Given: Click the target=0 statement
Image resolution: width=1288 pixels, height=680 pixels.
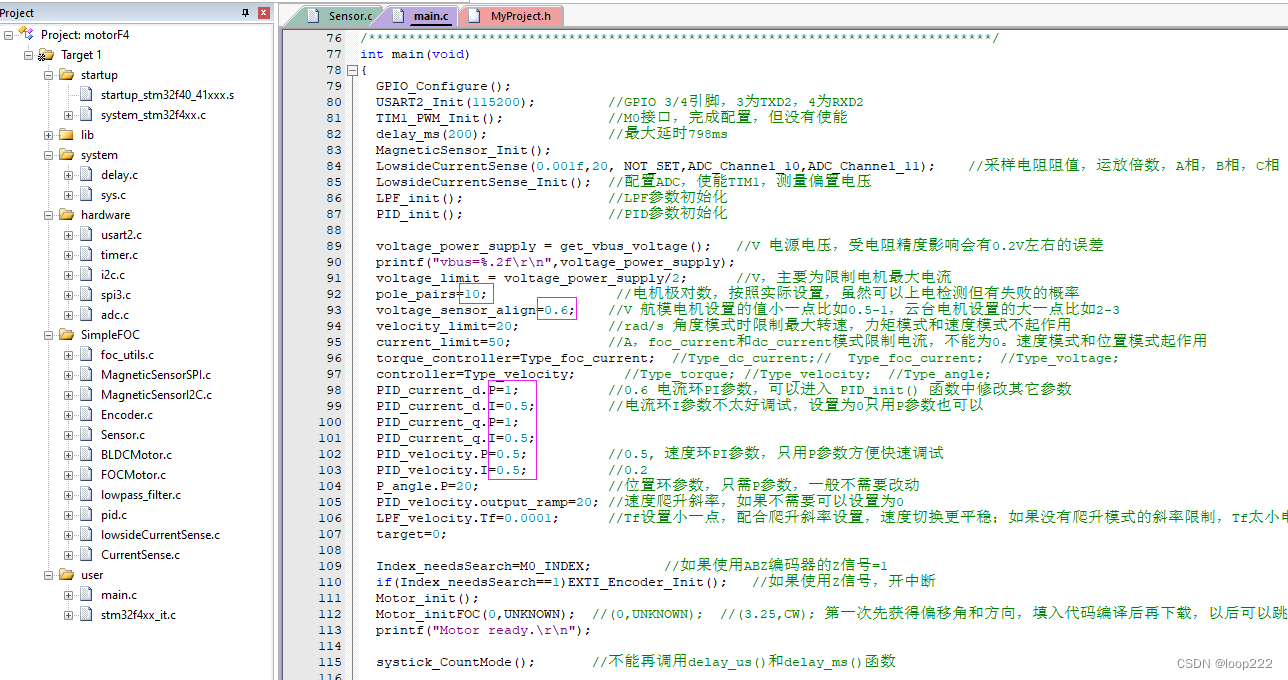Looking at the screenshot, I should [411, 534].
